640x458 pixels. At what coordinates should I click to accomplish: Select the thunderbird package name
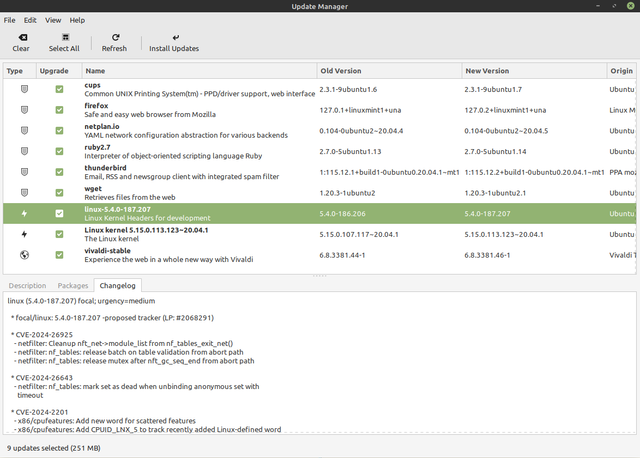click(105, 168)
